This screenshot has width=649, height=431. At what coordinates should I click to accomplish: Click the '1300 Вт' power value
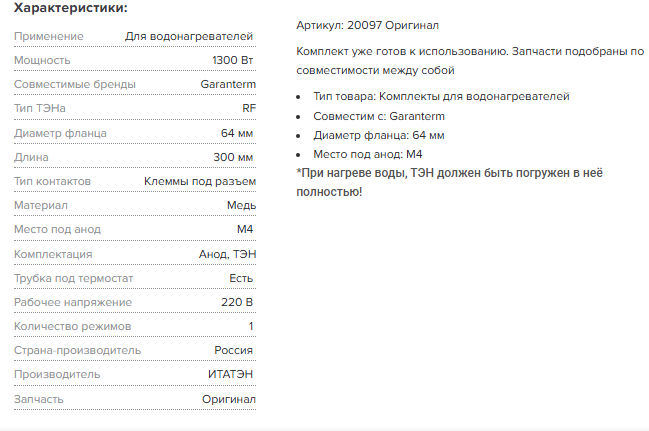(x=233, y=60)
